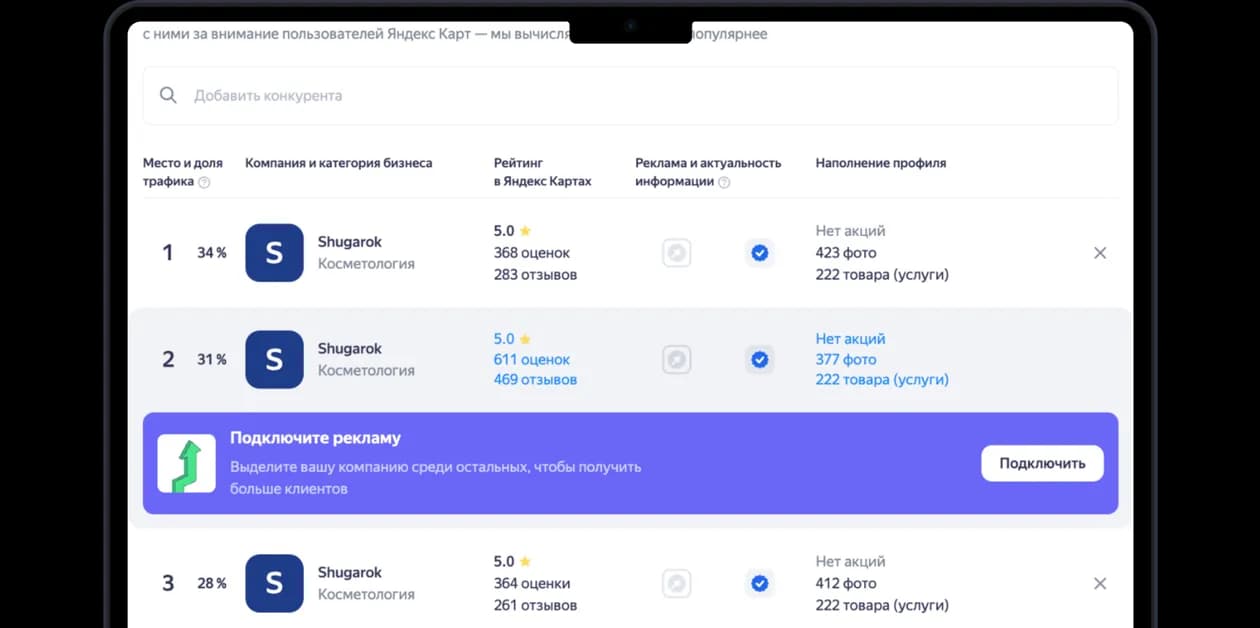The image size is (1260, 628).
Task: Click 'Shugarok' name in row 3
Action: 350,573
